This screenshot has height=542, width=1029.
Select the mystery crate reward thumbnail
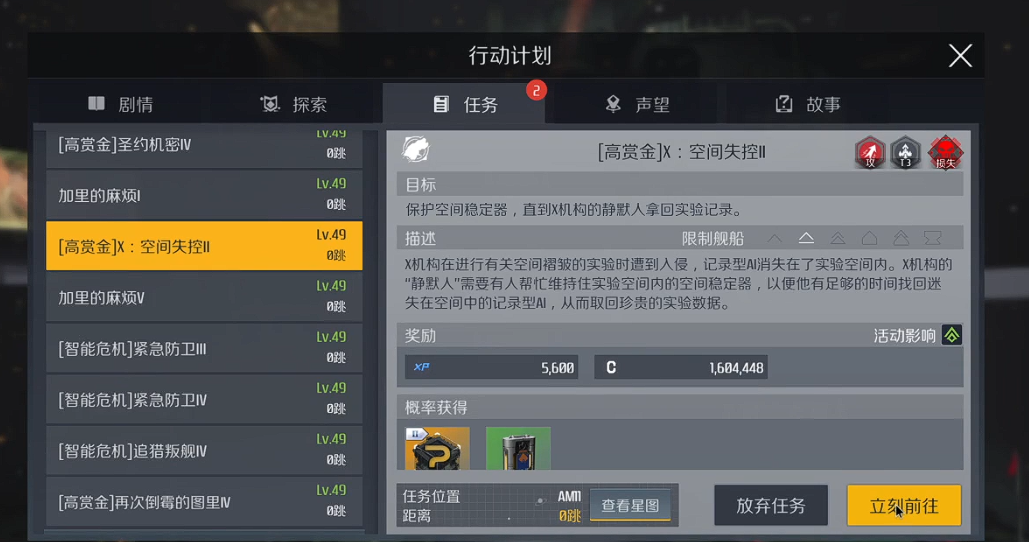tap(437, 448)
